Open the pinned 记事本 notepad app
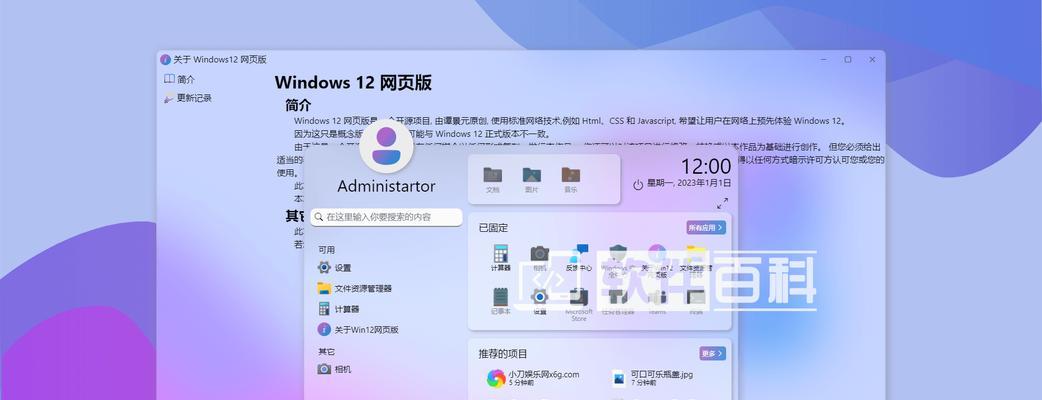 [x=500, y=301]
